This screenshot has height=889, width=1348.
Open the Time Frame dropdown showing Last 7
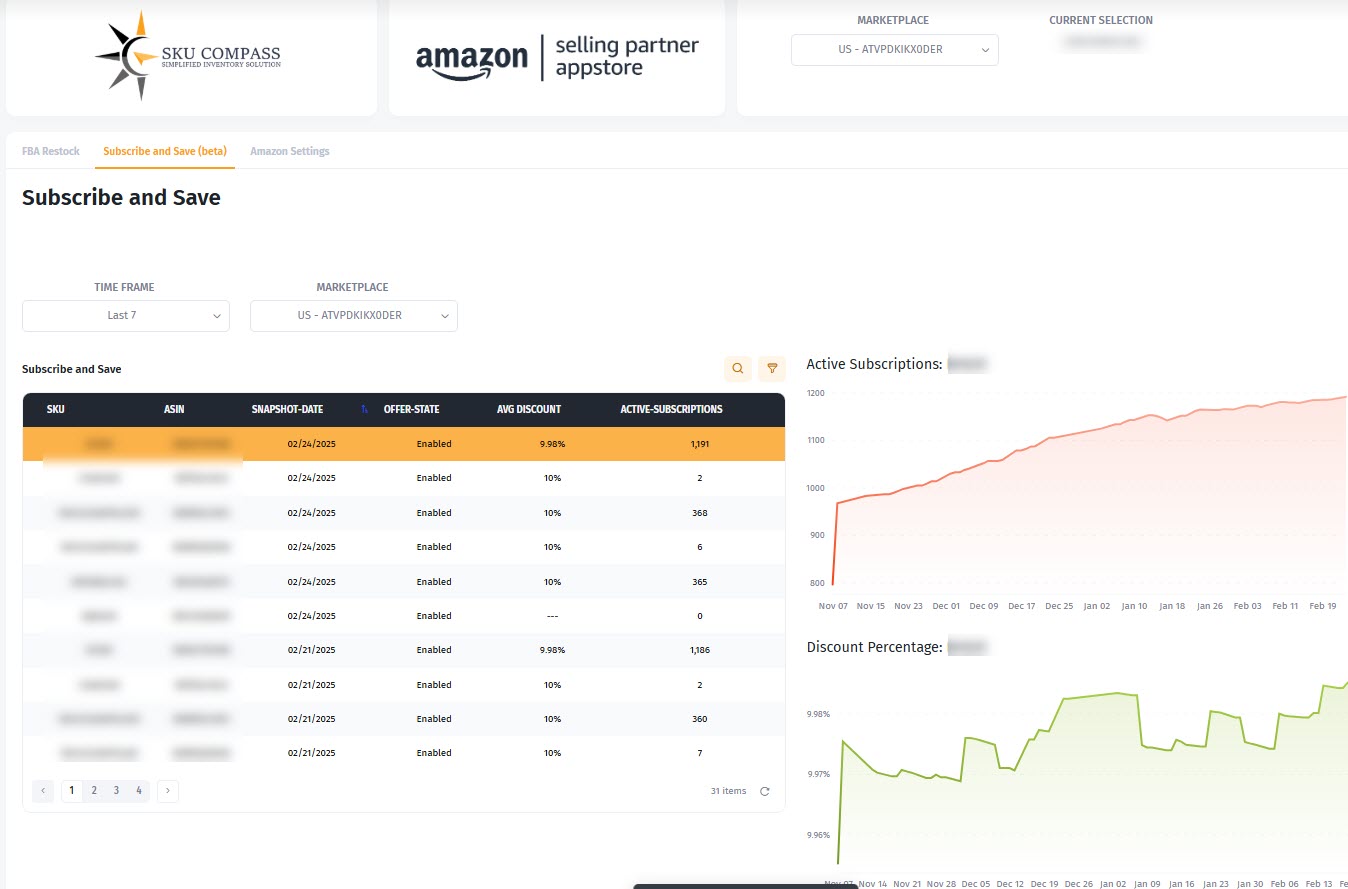tap(126, 316)
